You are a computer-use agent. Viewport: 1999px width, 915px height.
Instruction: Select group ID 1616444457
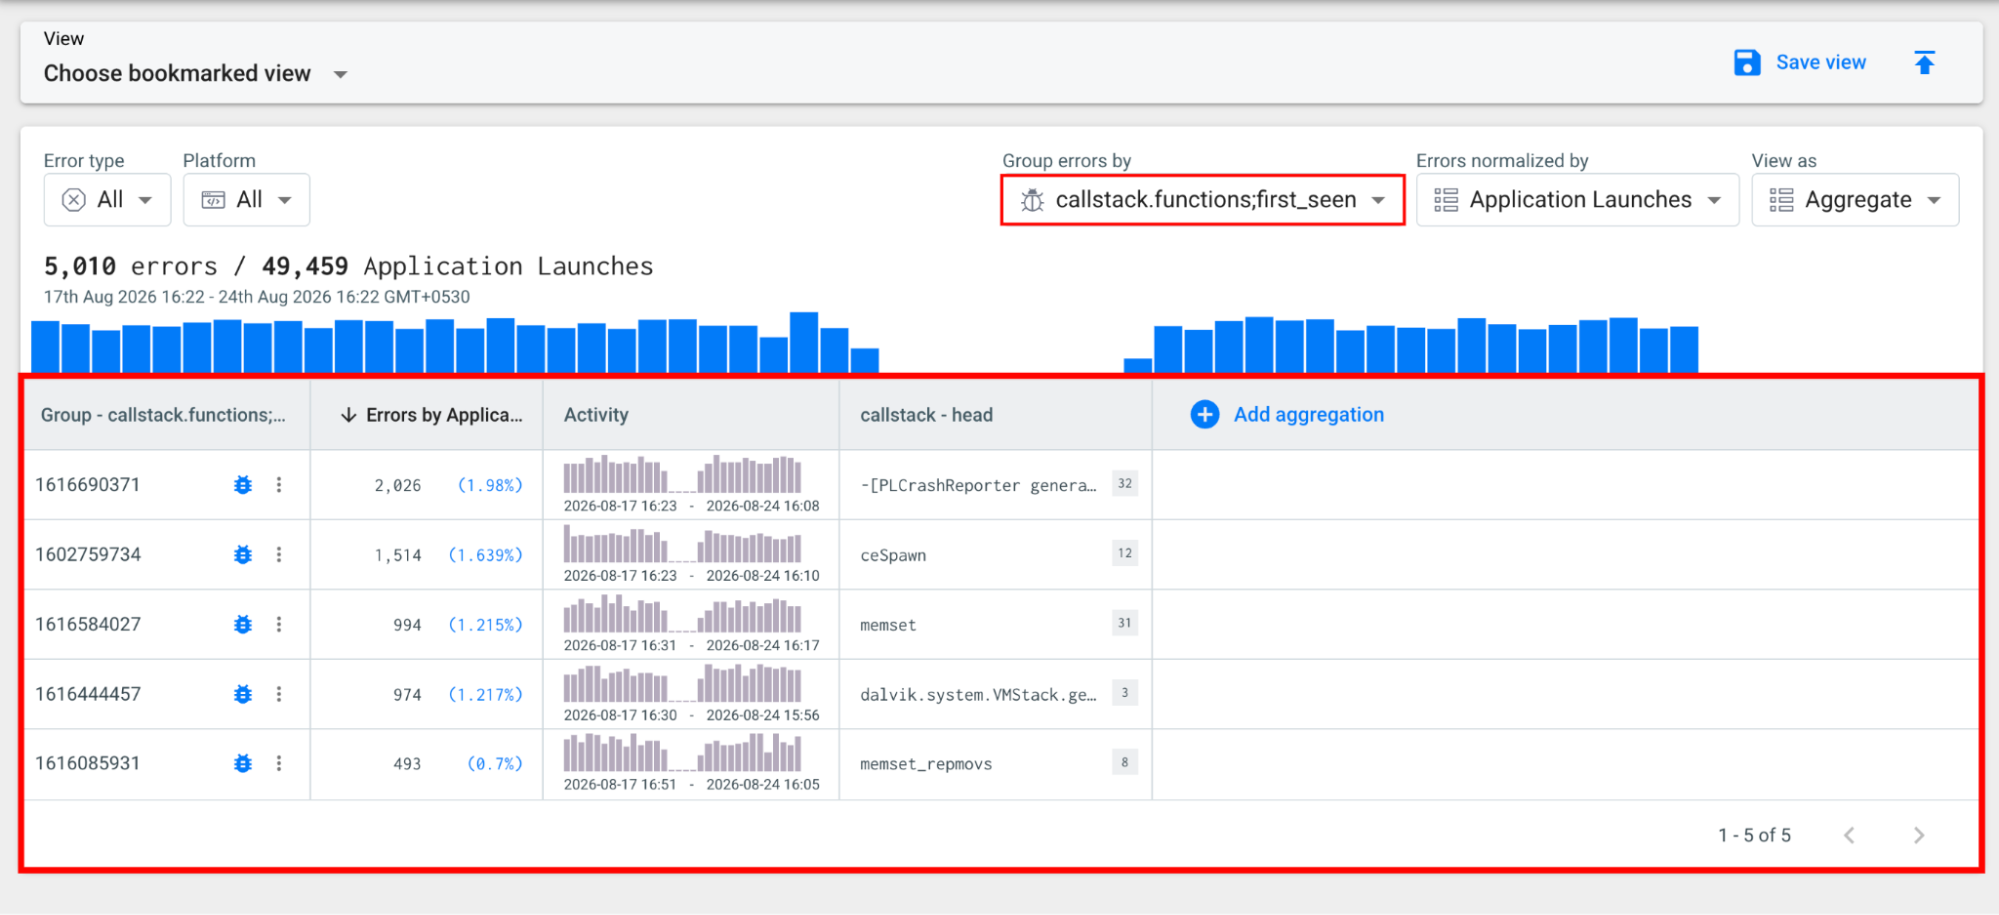(x=88, y=694)
